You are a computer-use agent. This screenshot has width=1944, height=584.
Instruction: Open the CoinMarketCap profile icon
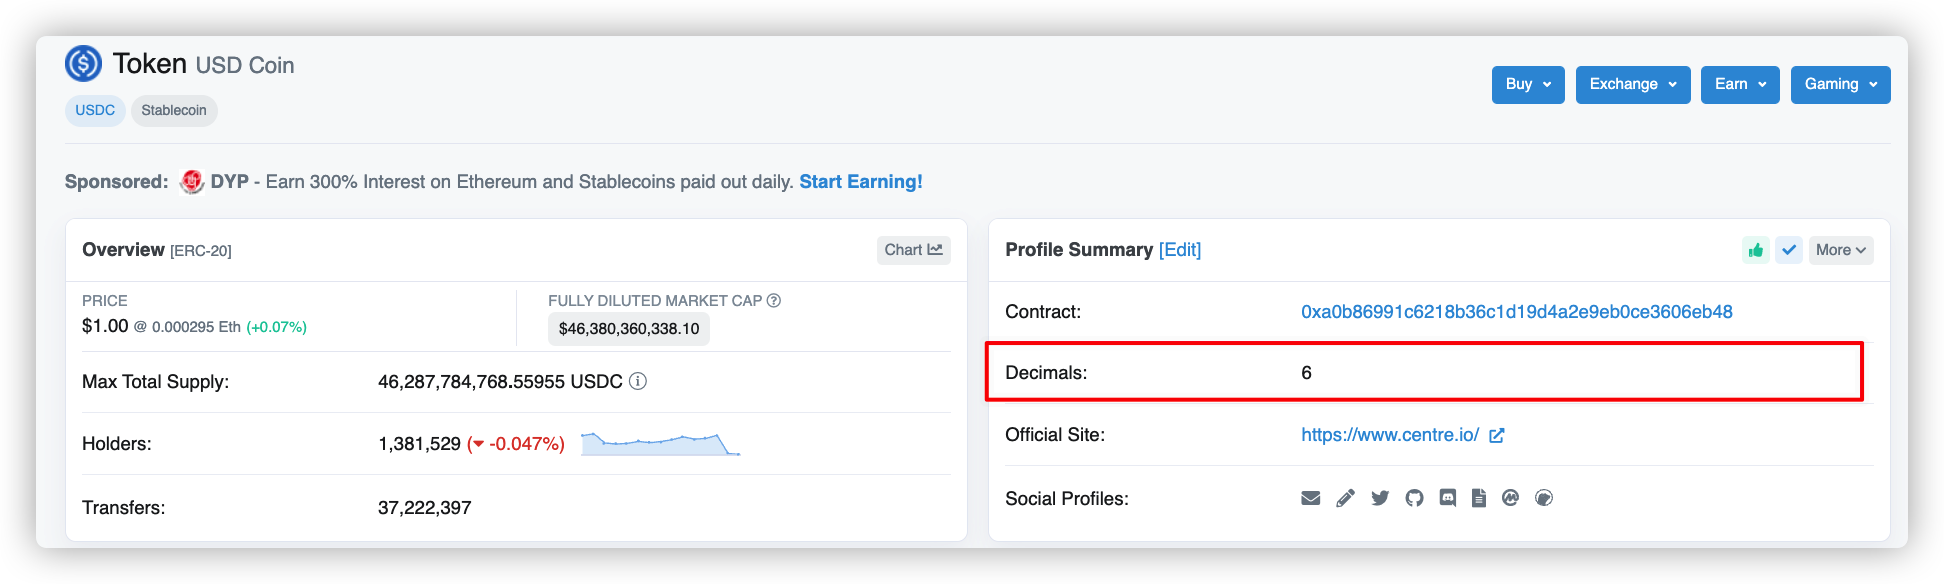point(1510,498)
